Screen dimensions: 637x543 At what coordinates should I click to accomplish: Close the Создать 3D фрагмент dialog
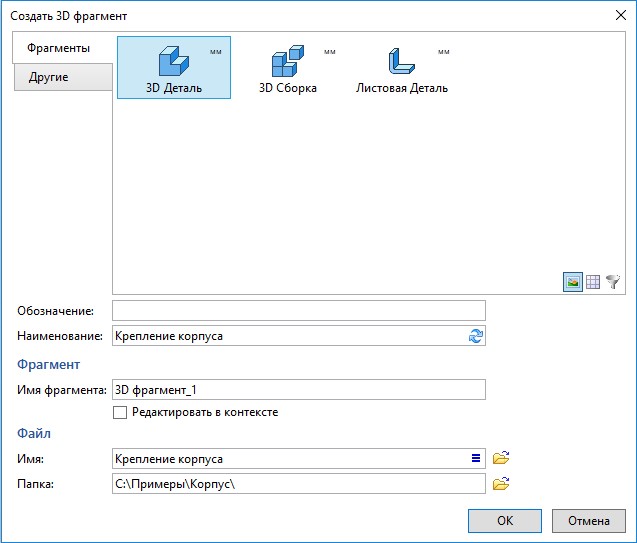[x=620, y=15]
